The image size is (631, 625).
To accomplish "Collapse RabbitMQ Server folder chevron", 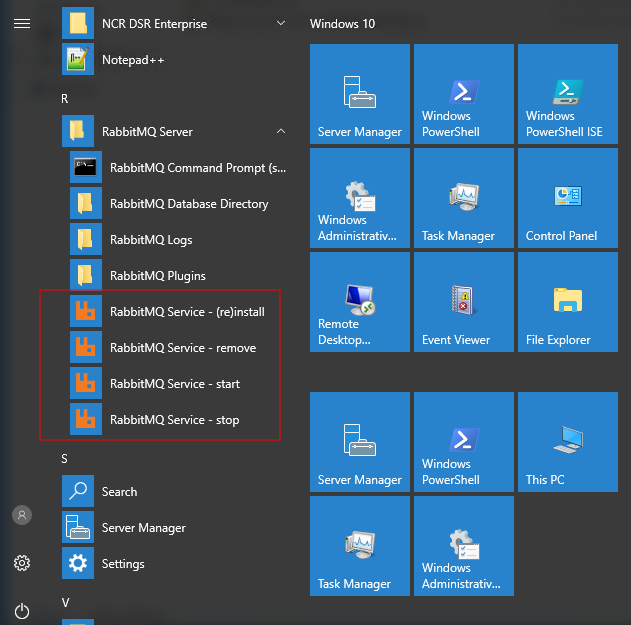I will click(281, 131).
